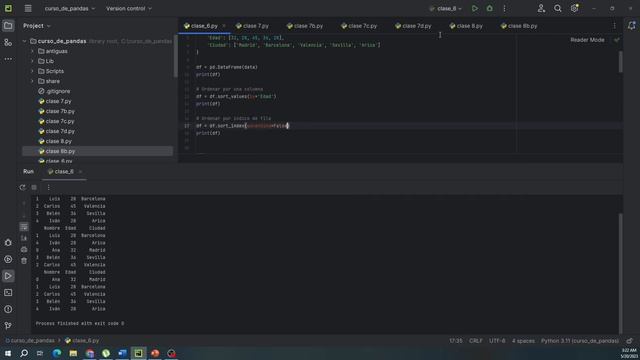Open clase_6 run configuration dropdown
The height and width of the screenshot is (360, 640).
445,9
